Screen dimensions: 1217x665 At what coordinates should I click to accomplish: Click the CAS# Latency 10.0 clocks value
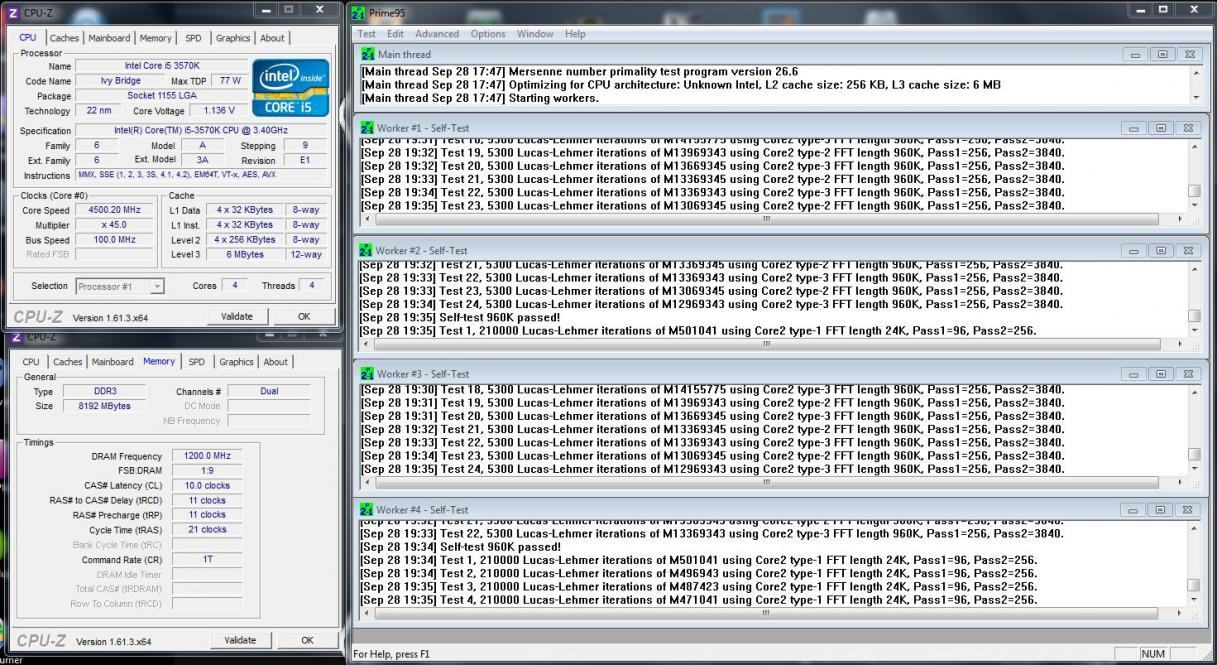pyautogui.click(x=207, y=485)
